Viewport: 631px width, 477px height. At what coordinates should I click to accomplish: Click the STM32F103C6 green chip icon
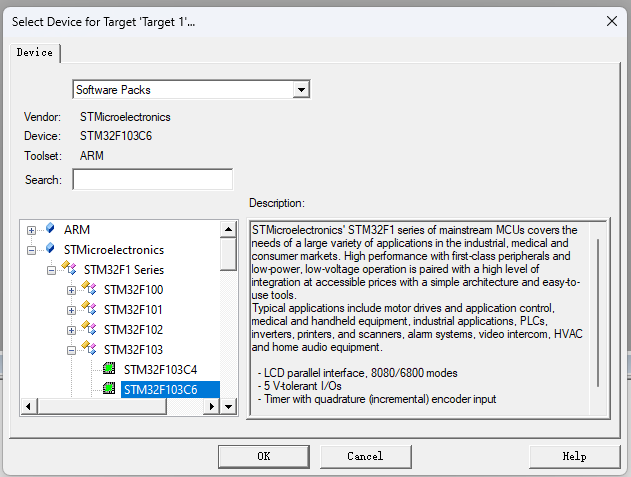point(109,390)
